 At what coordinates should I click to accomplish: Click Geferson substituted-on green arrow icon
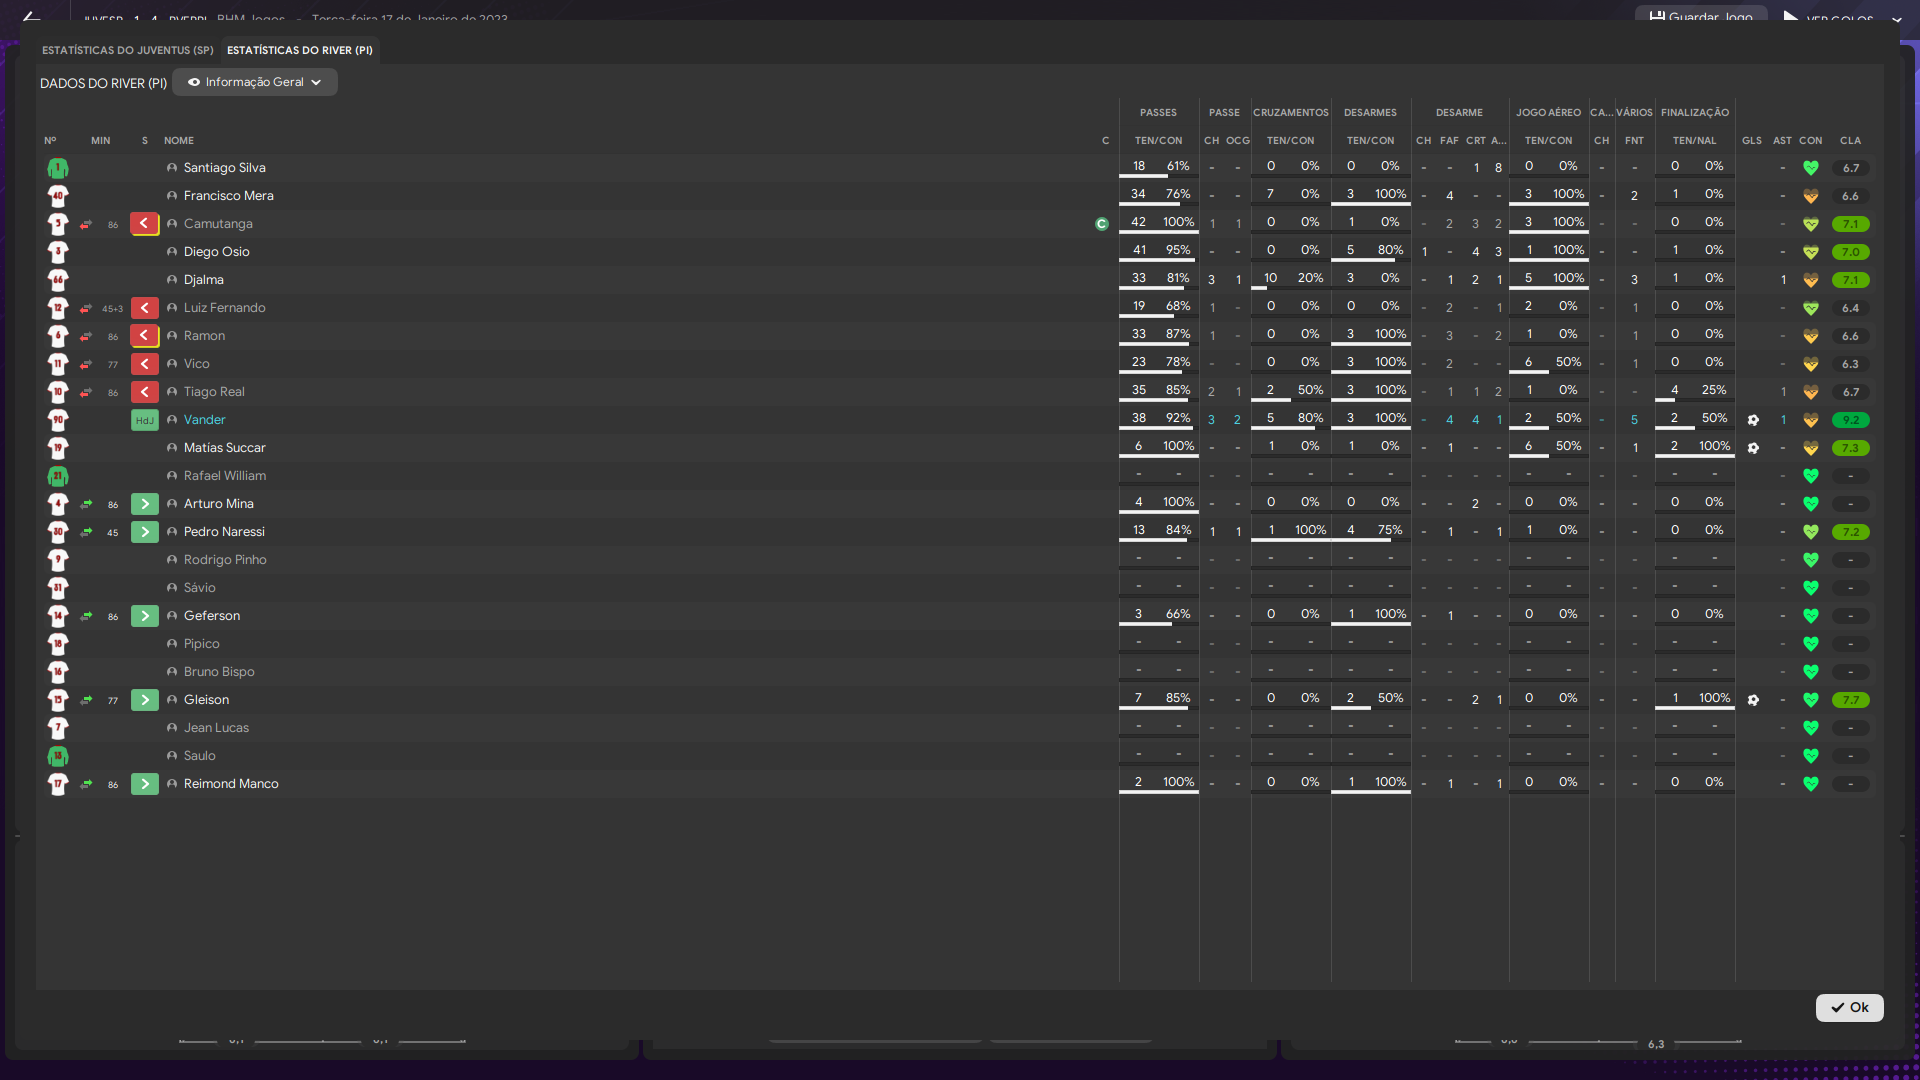tap(145, 616)
